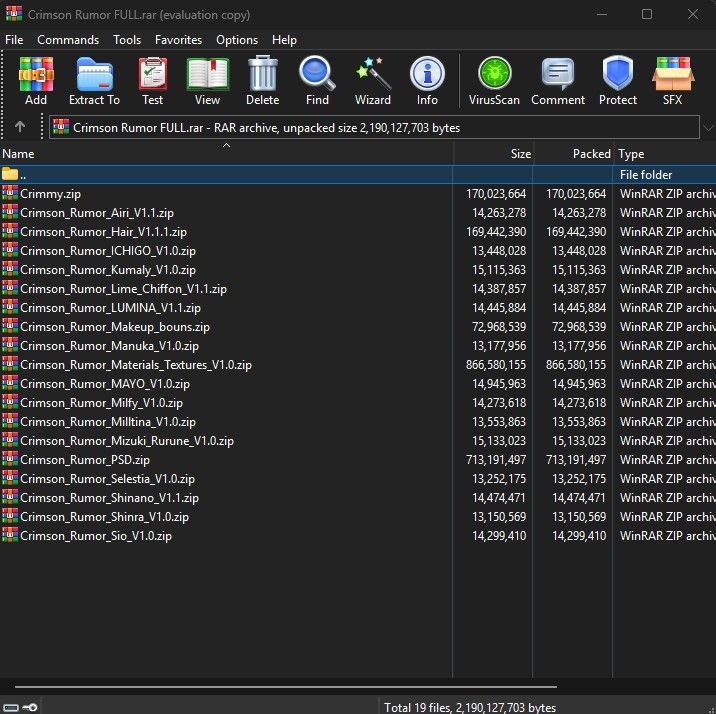716x714 pixels.
Task: Open the Find magnifier tool
Action: [x=317, y=81]
